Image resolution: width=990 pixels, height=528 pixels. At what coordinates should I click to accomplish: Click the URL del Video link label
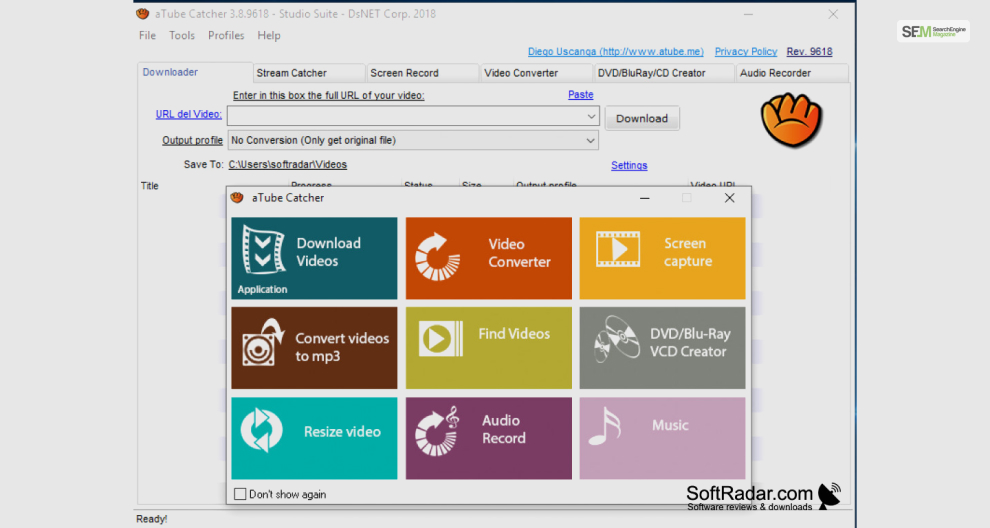point(189,114)
